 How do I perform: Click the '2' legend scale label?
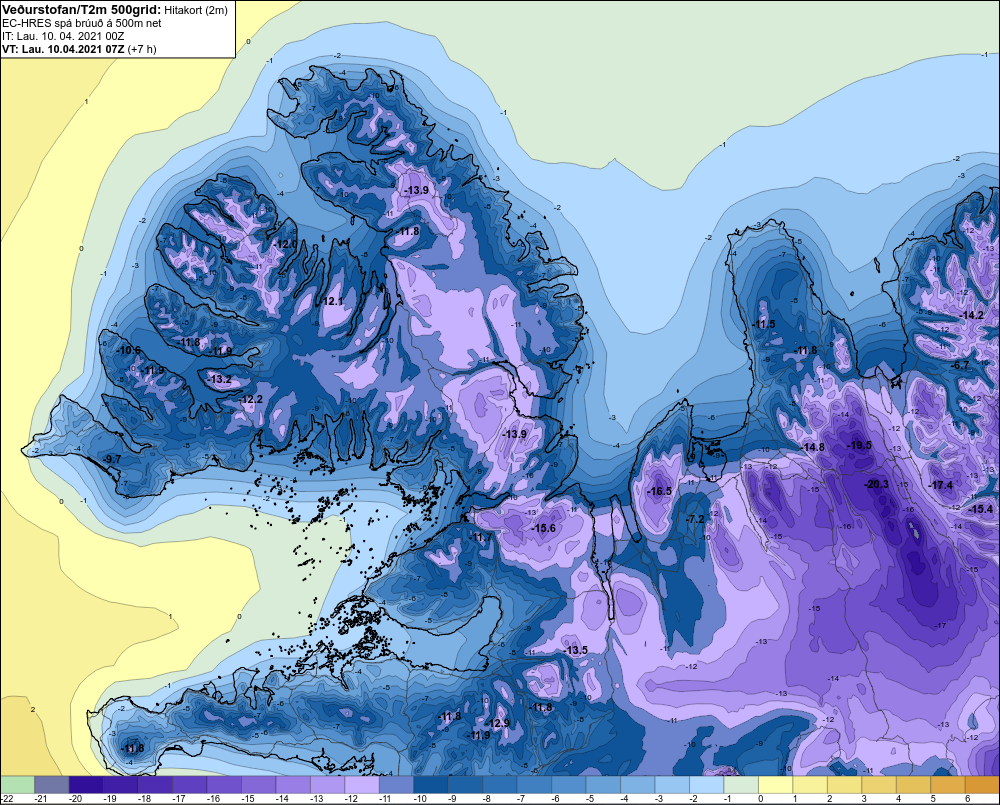[830, 799]
